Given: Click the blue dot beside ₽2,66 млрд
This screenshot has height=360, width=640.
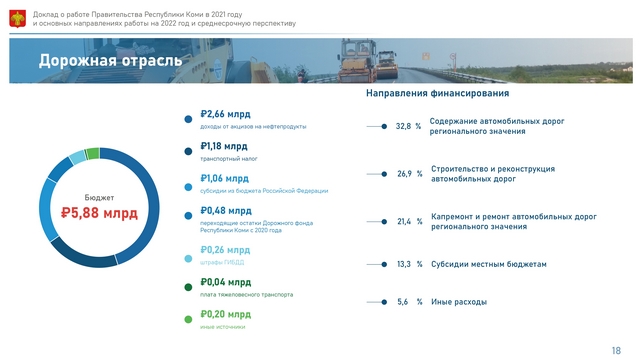Looking at the screenshot, I should click(x=188, y=119).
